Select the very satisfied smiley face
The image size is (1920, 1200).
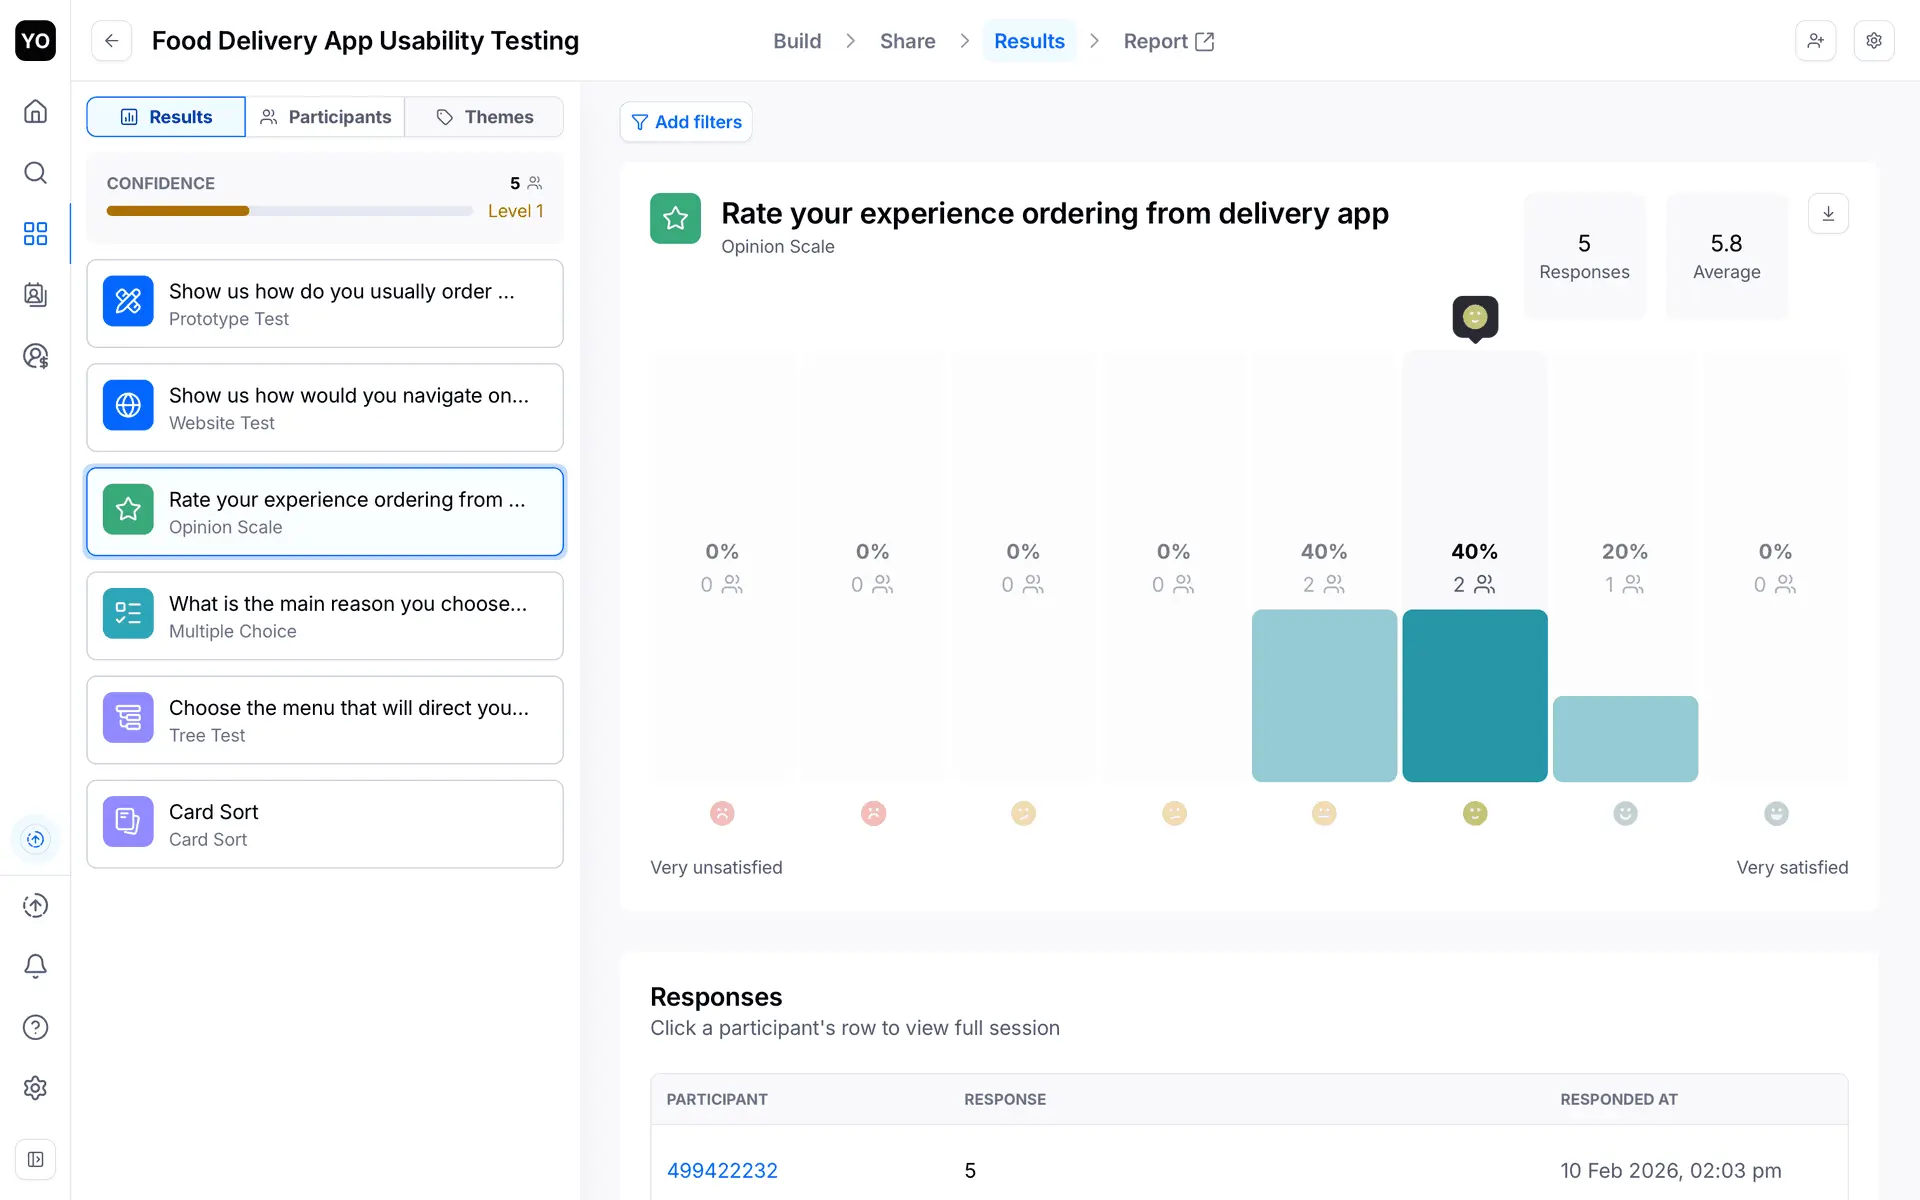[1776, 813]
